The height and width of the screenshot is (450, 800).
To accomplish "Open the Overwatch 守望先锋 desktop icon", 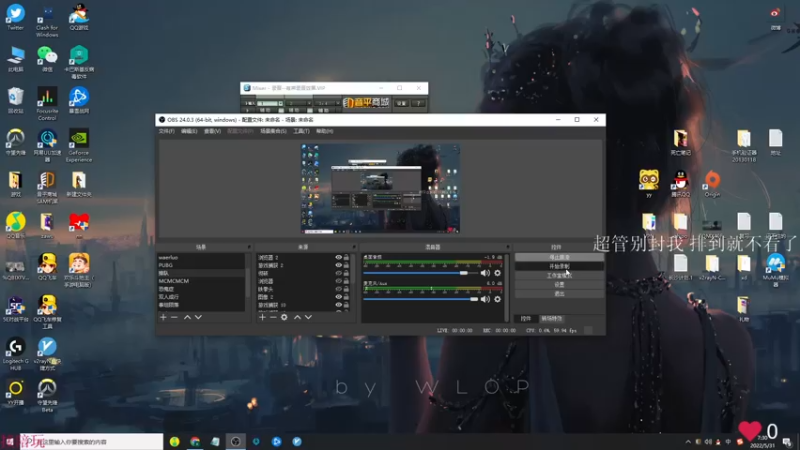I will (15, 142).
